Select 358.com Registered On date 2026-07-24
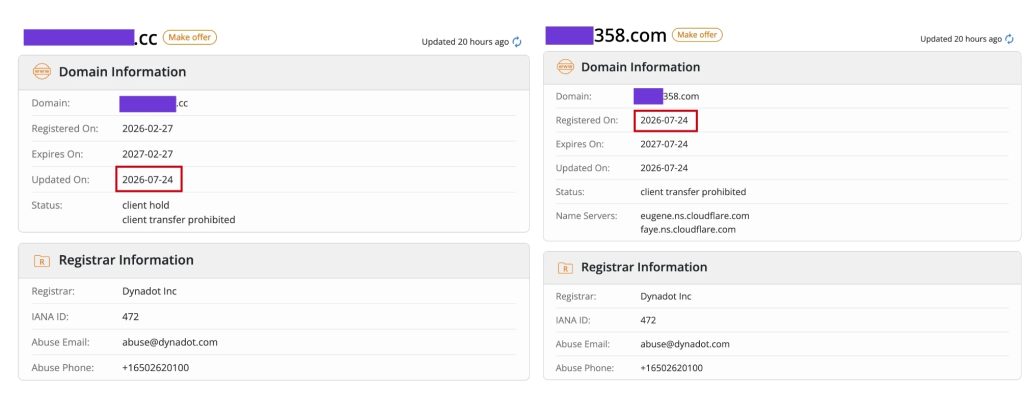This screenshot has height=394, width=1024. 664,120
